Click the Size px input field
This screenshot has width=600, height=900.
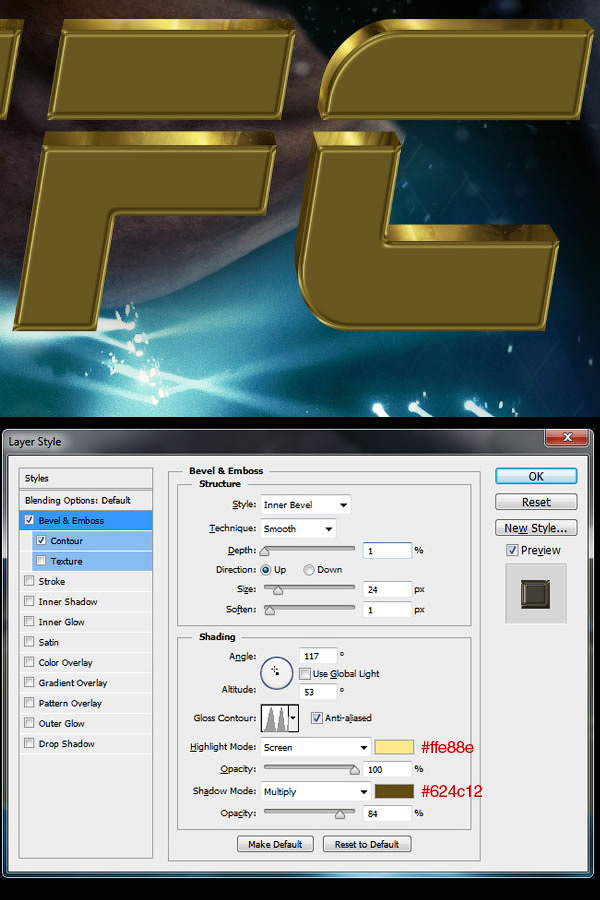click(x=388, y=589)
